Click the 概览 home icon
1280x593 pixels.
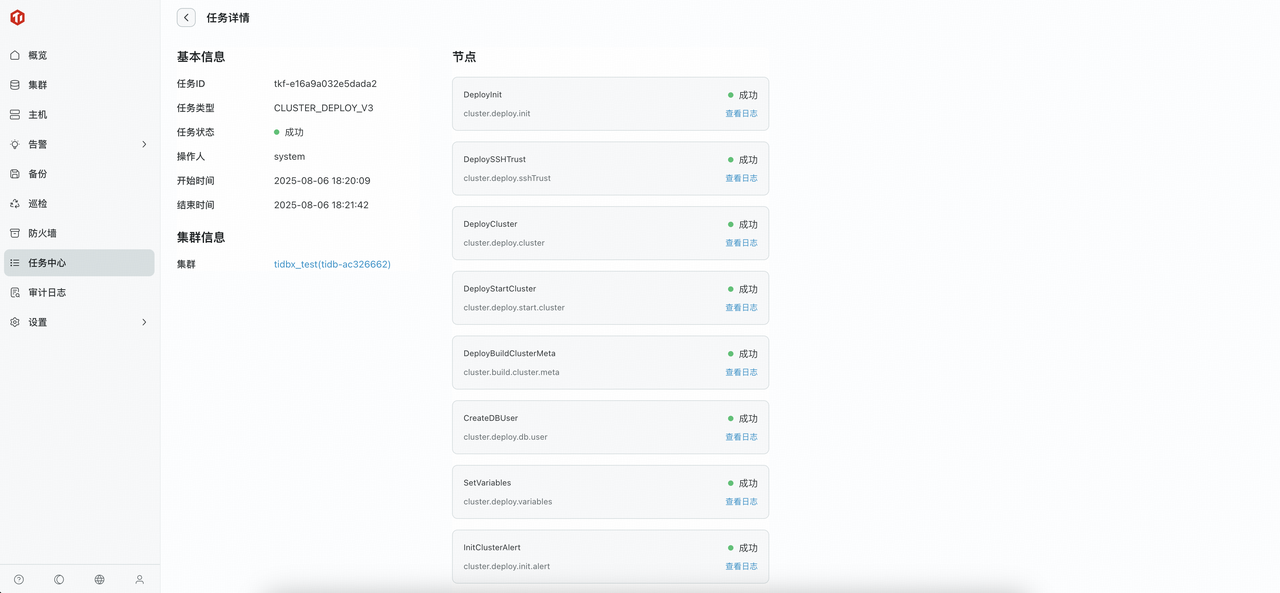pos(15,56)
